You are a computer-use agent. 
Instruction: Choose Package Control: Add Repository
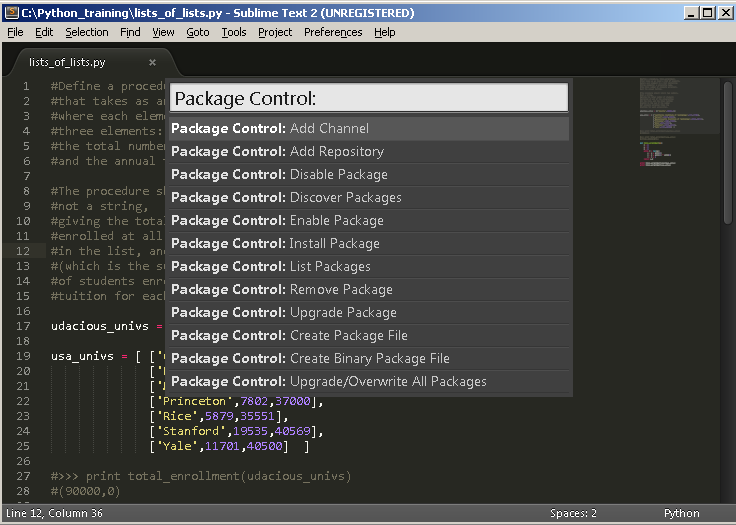pos(369,152)
